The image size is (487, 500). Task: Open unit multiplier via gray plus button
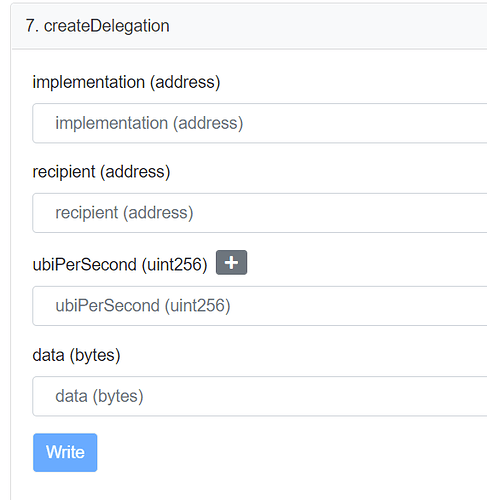click(x=231, y=262)
